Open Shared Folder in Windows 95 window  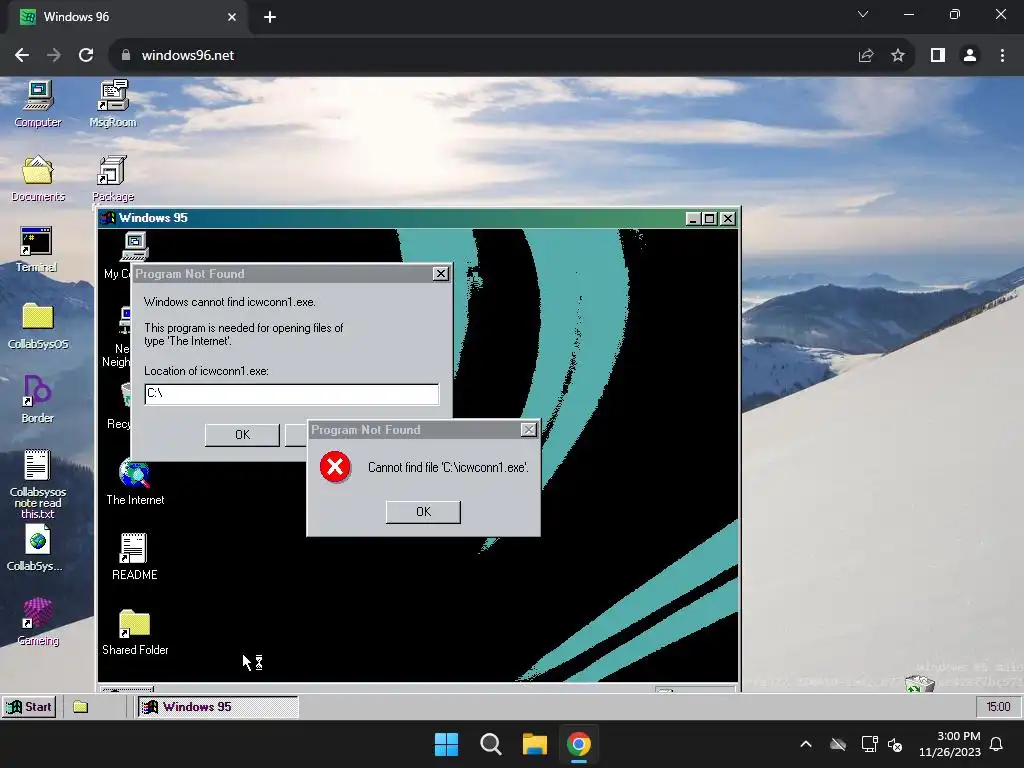pyautogui.click(x=135, y=632)
